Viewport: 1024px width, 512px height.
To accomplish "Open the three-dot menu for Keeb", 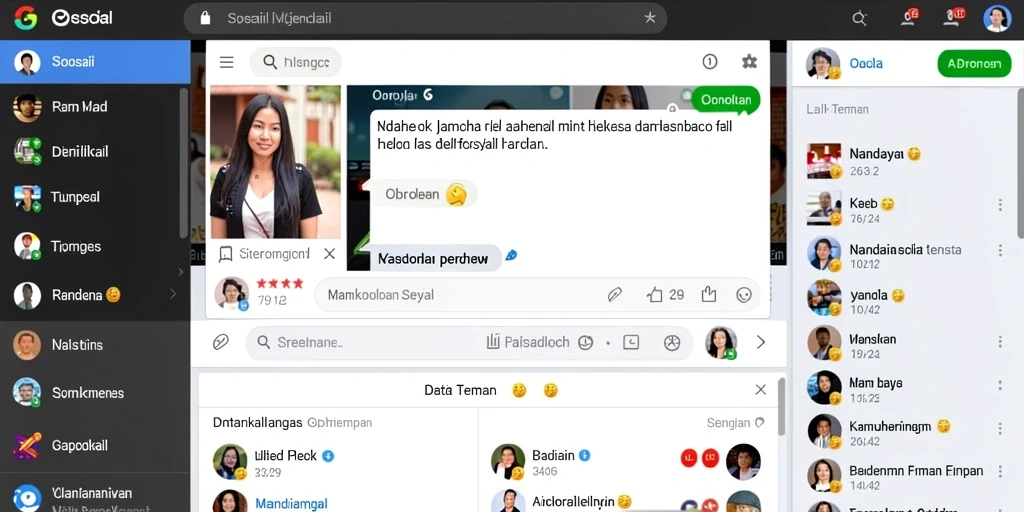I will (1000, 205).
